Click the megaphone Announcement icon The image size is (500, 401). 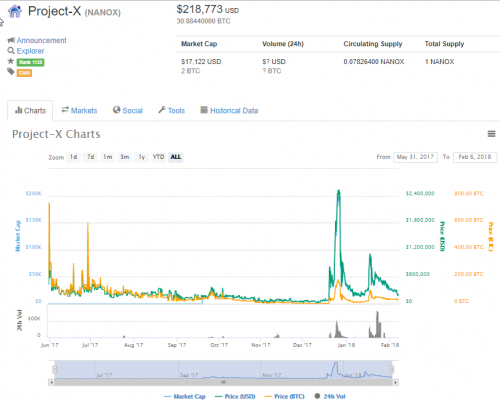coord(11,40)
